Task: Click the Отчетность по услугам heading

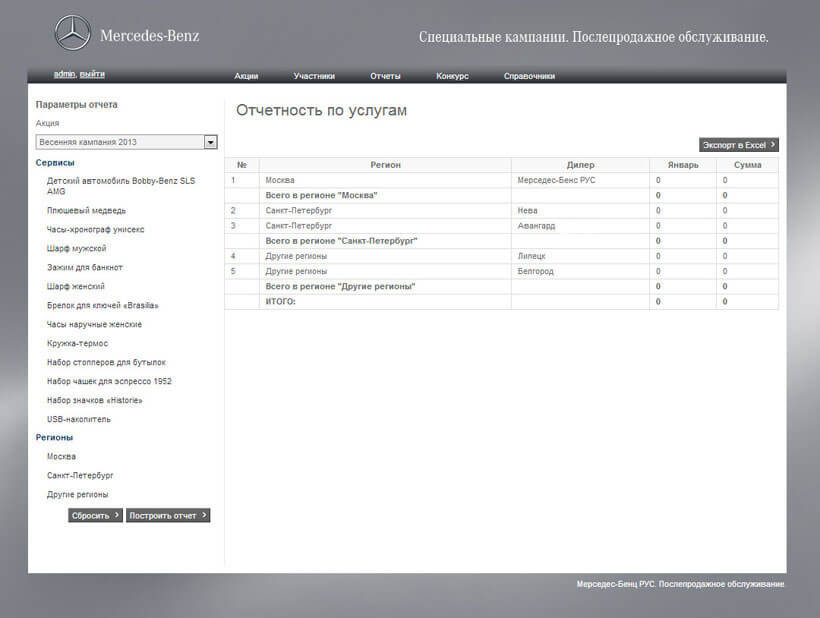Action: (x=321, y=110)
